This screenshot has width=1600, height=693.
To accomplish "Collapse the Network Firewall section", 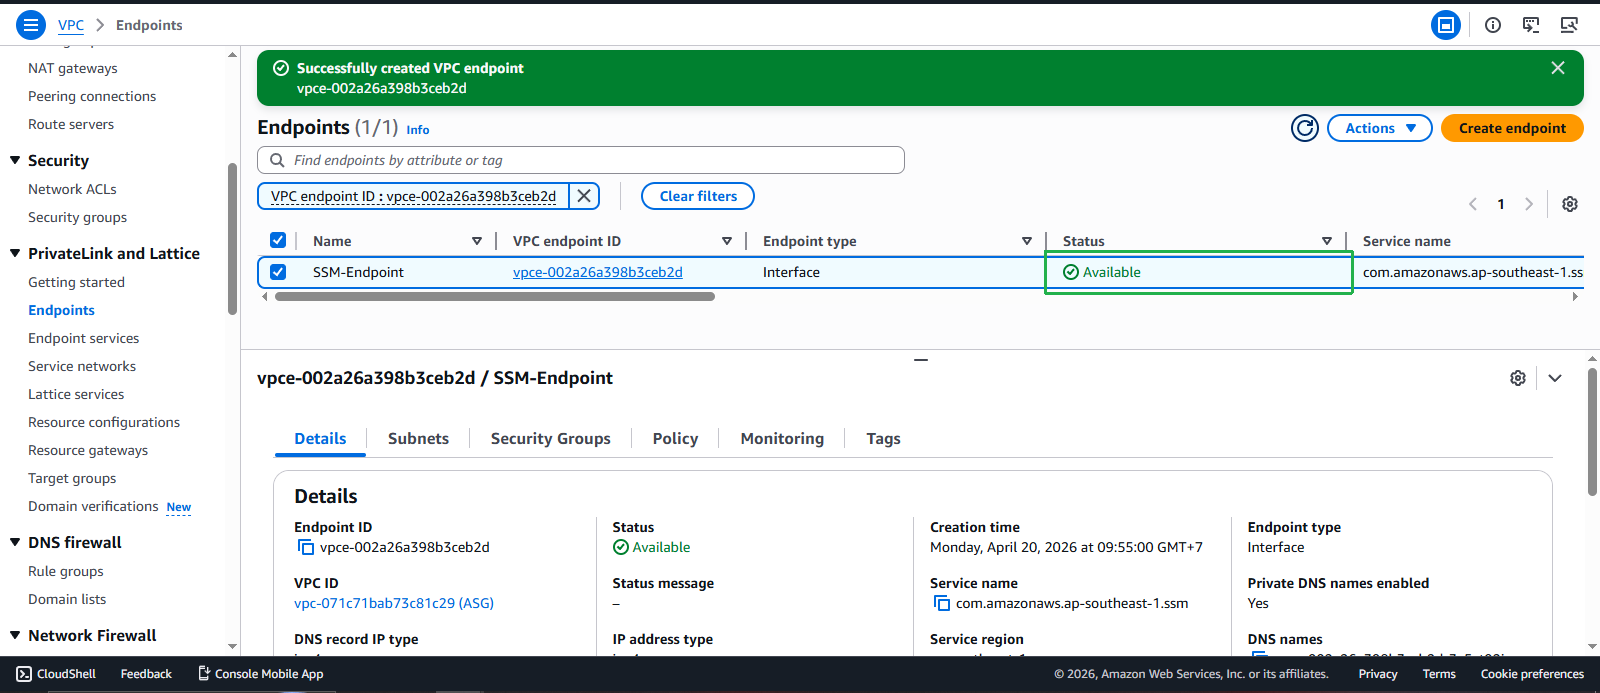I will (x=15, y=635).
